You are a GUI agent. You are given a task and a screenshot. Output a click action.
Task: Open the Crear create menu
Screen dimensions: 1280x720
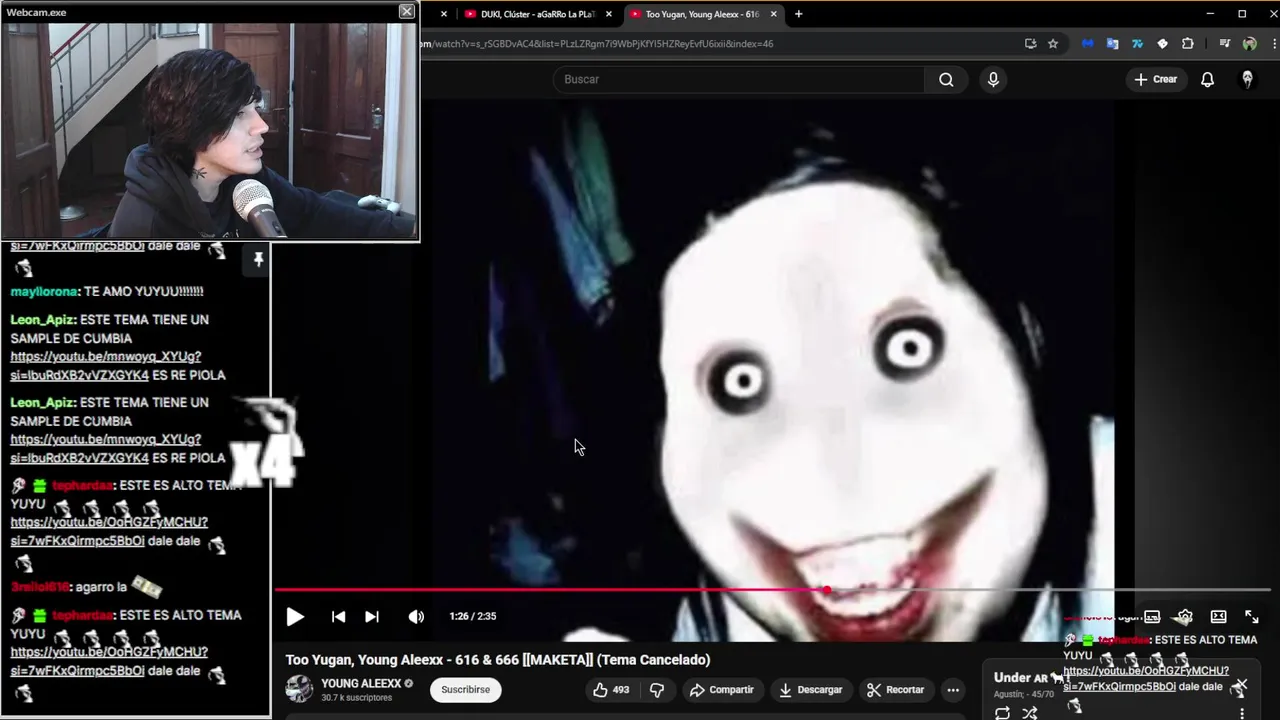pyautogui.click(x=1157, y=79)
